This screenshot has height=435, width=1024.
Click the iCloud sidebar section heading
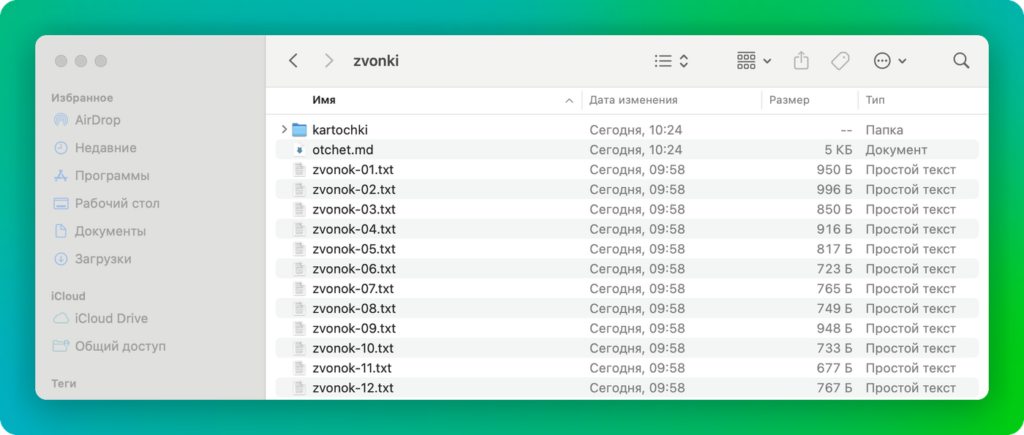(69, 296)
